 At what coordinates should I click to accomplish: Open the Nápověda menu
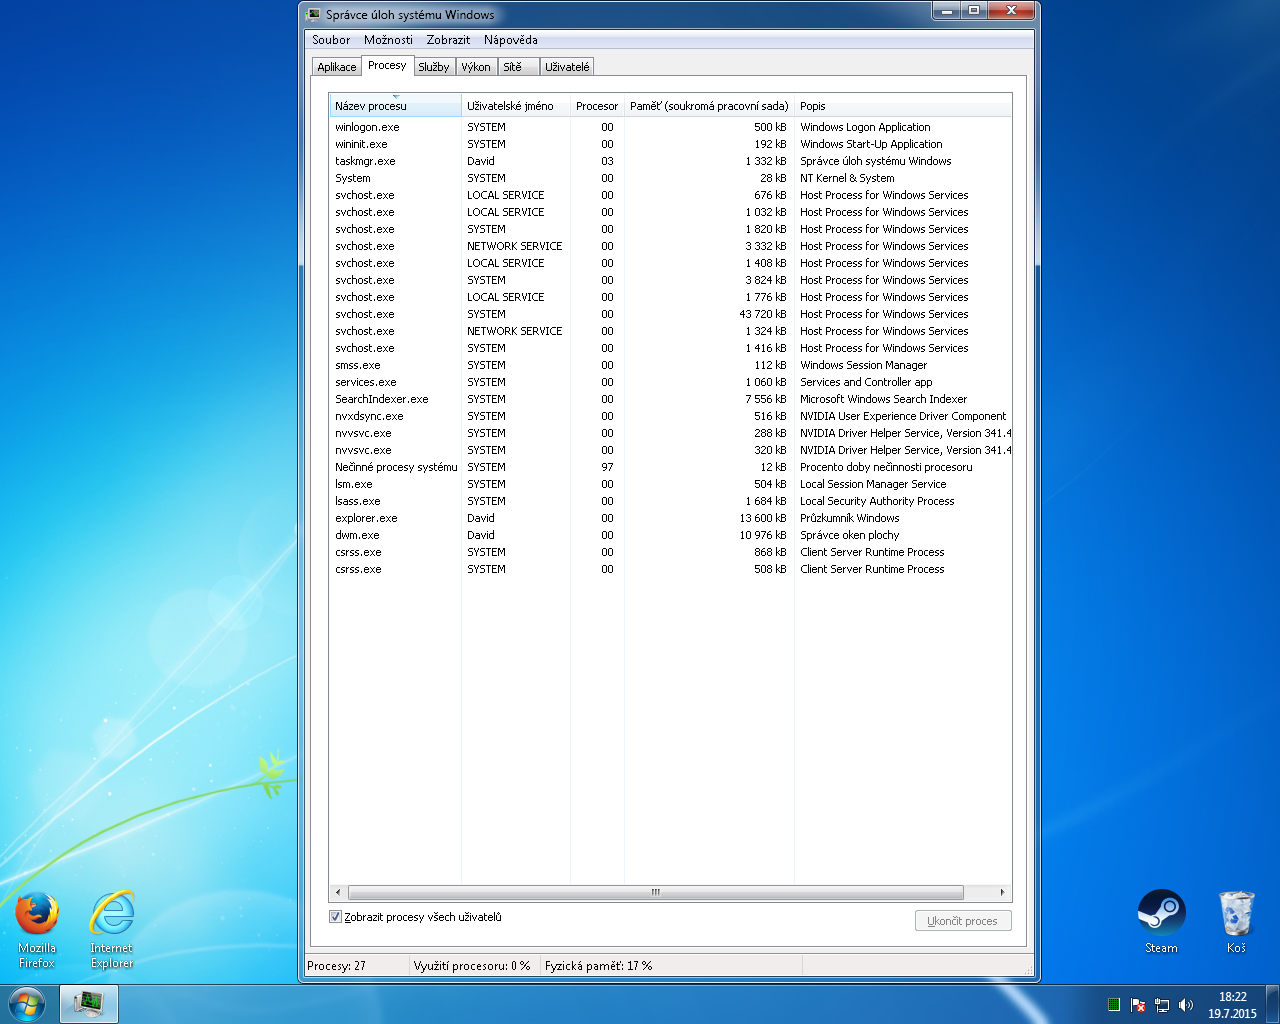(x=511, y=40)
